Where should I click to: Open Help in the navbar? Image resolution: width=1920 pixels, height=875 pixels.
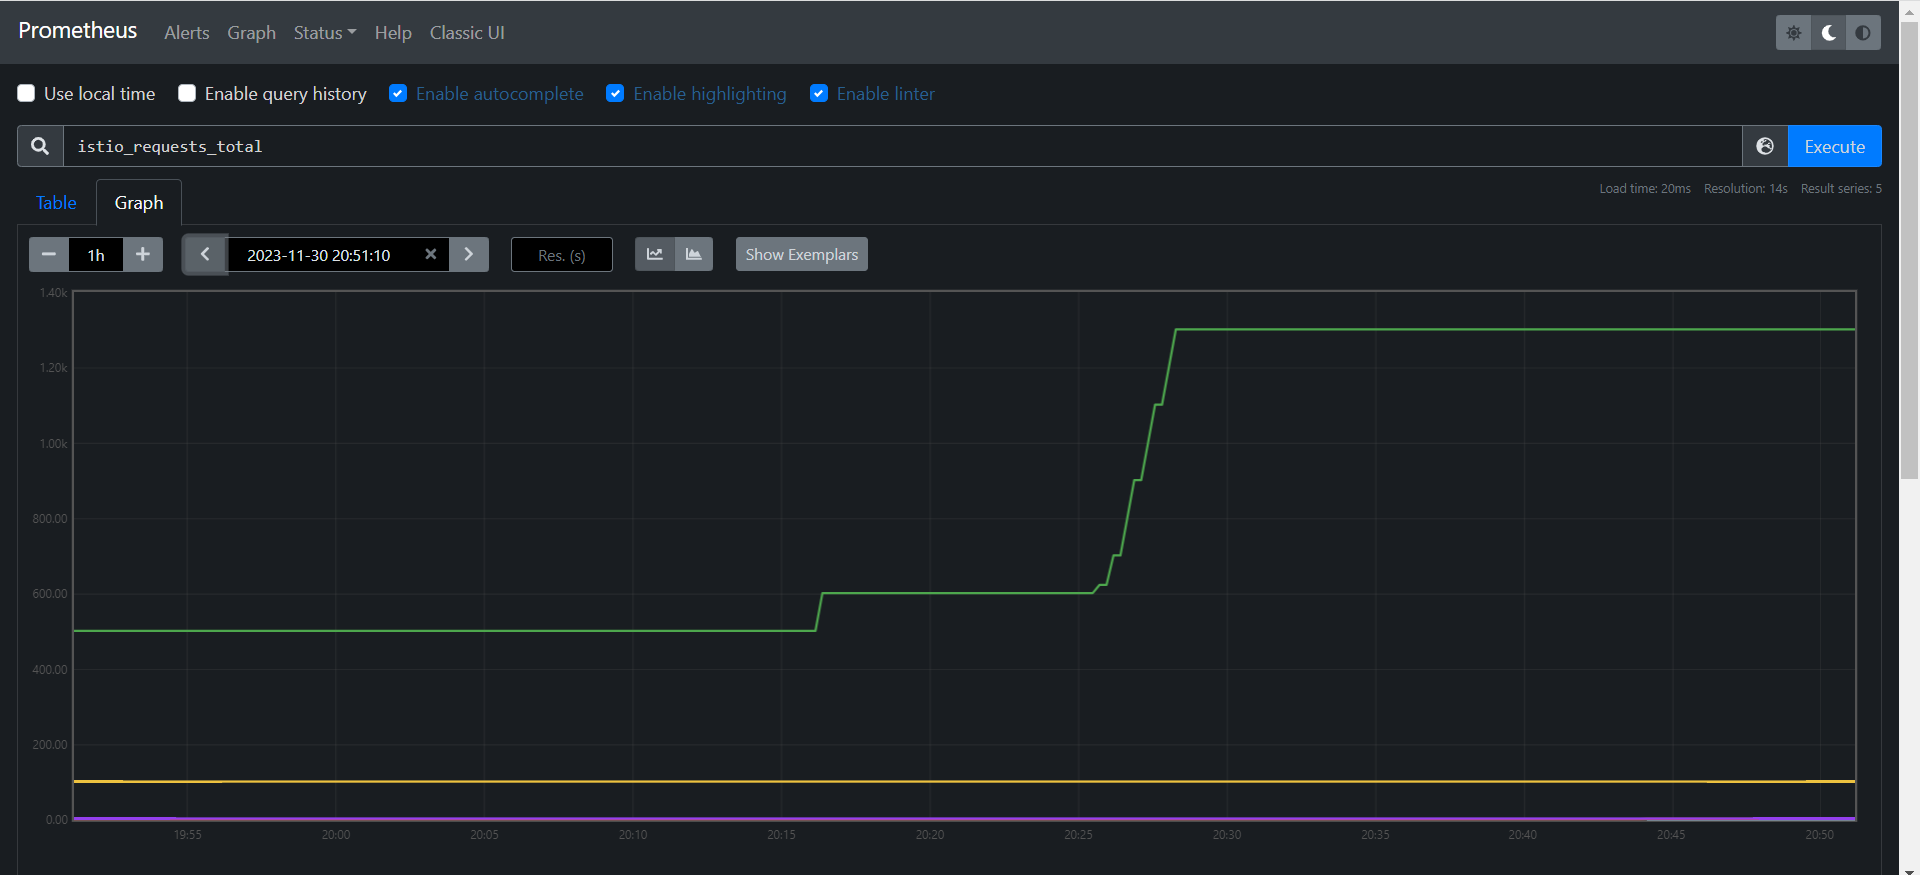[x=393, y=33]
